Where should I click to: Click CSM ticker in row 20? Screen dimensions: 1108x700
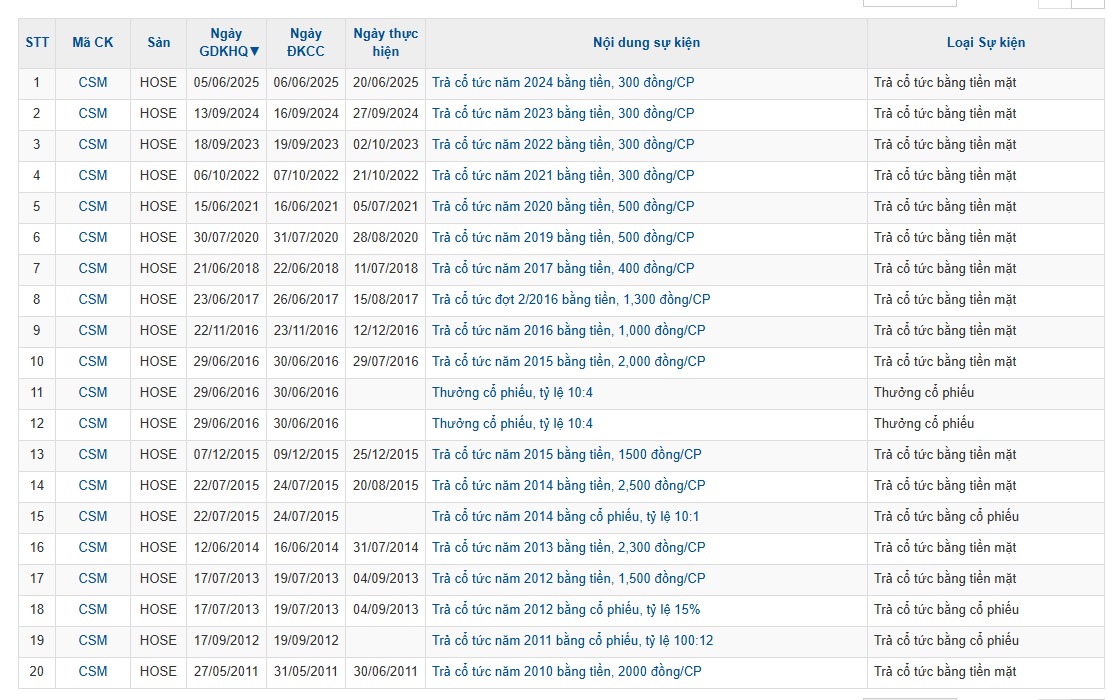coord(93,672)
